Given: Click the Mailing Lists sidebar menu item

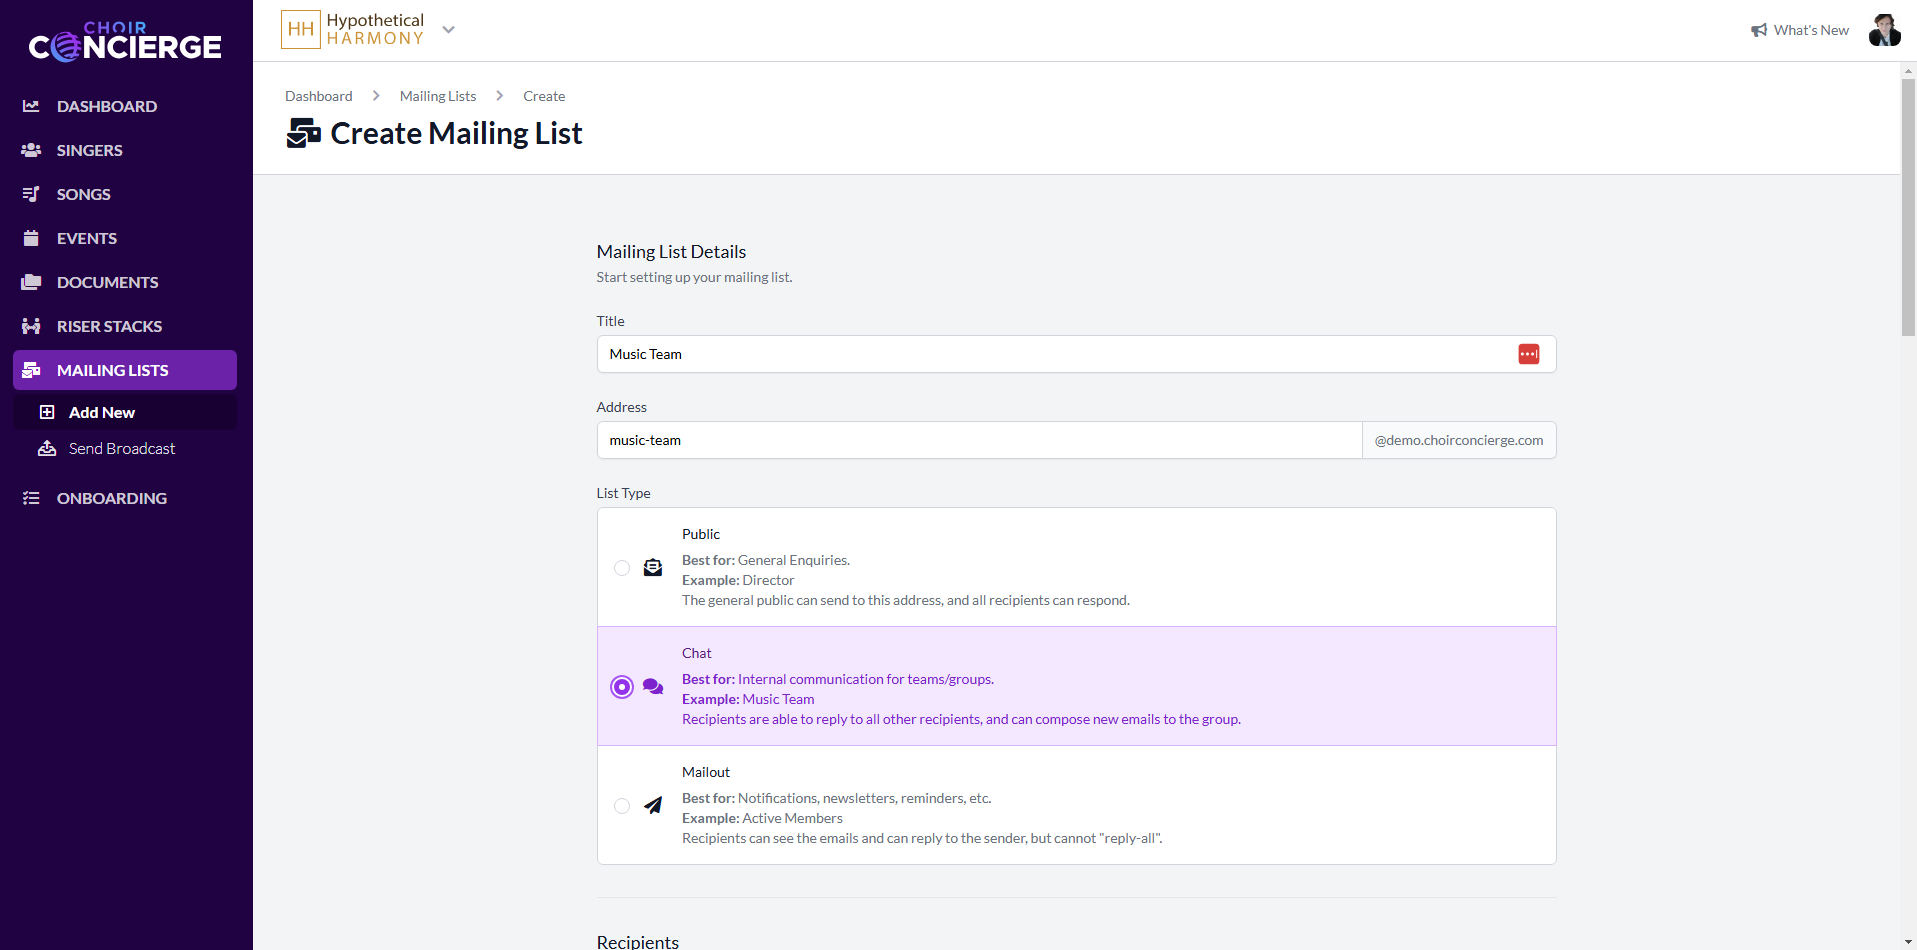Looking at the screenshot, I should pyautogui.click(x=125, y=370).
